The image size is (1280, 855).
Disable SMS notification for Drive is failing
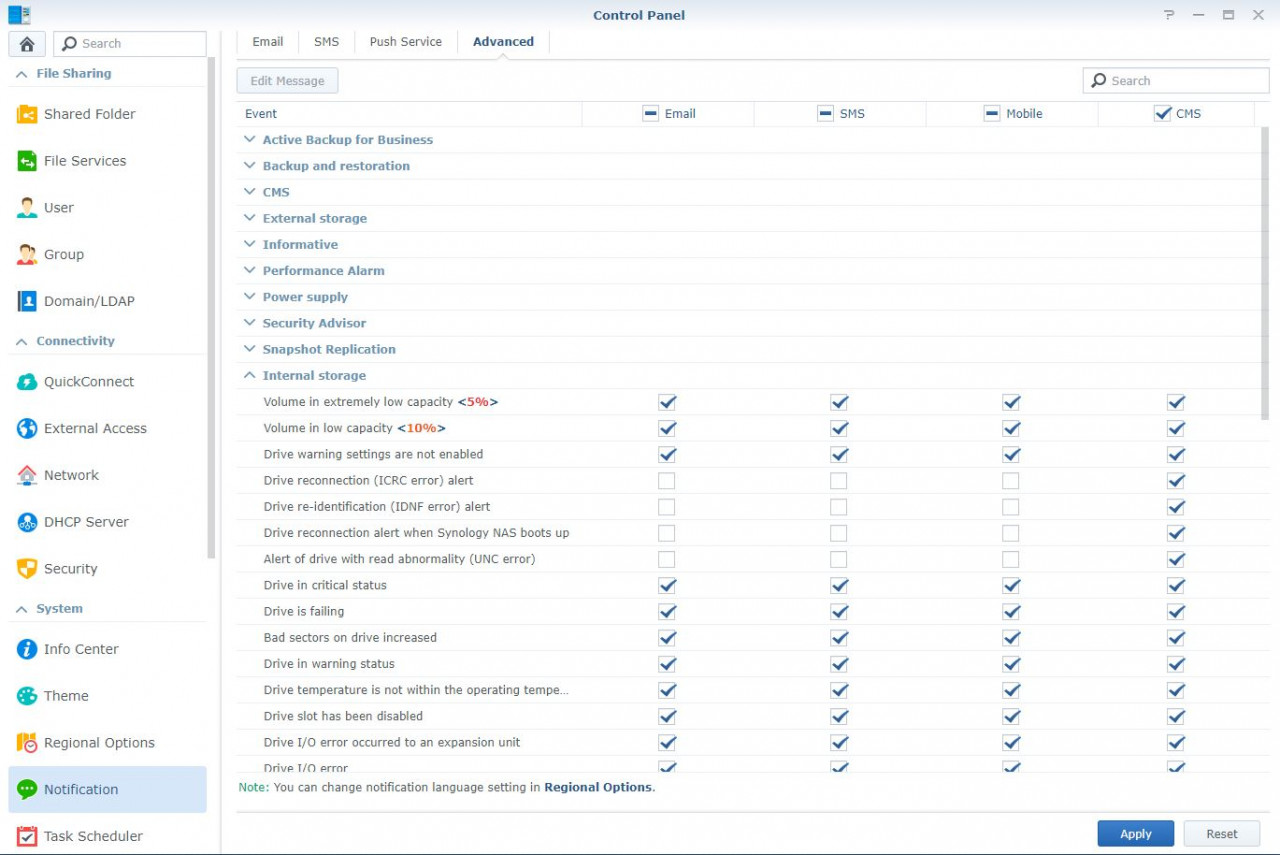(x=839, y=611)
